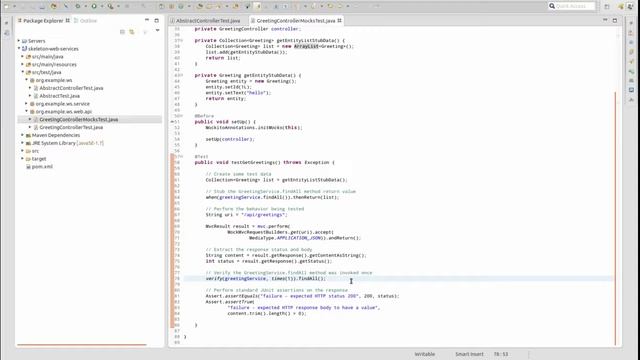
Task: Maximize the editor area
Action: coord(615,20)
